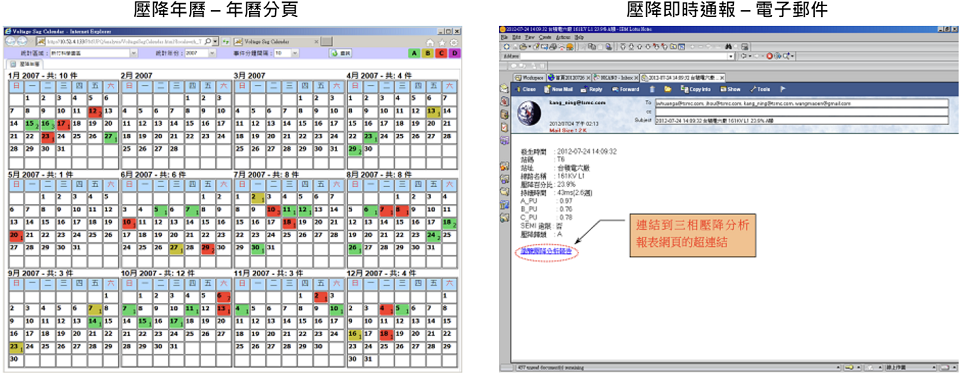Screen dimensions: 960x374
Task: Click the Notes binoculars search icon
Action: (x=728, y=46)
